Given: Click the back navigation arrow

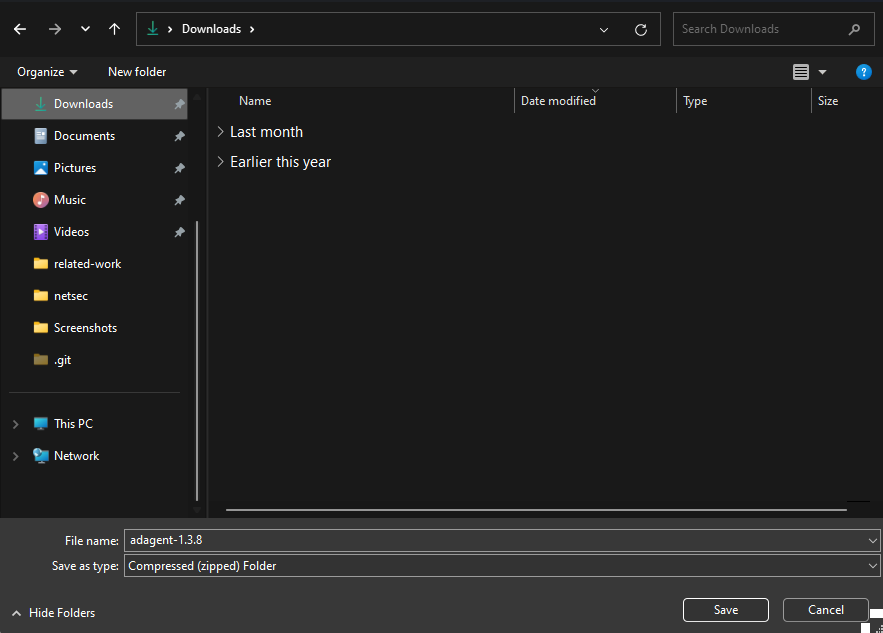Looking at the screenshot, I should pos(19,29).
